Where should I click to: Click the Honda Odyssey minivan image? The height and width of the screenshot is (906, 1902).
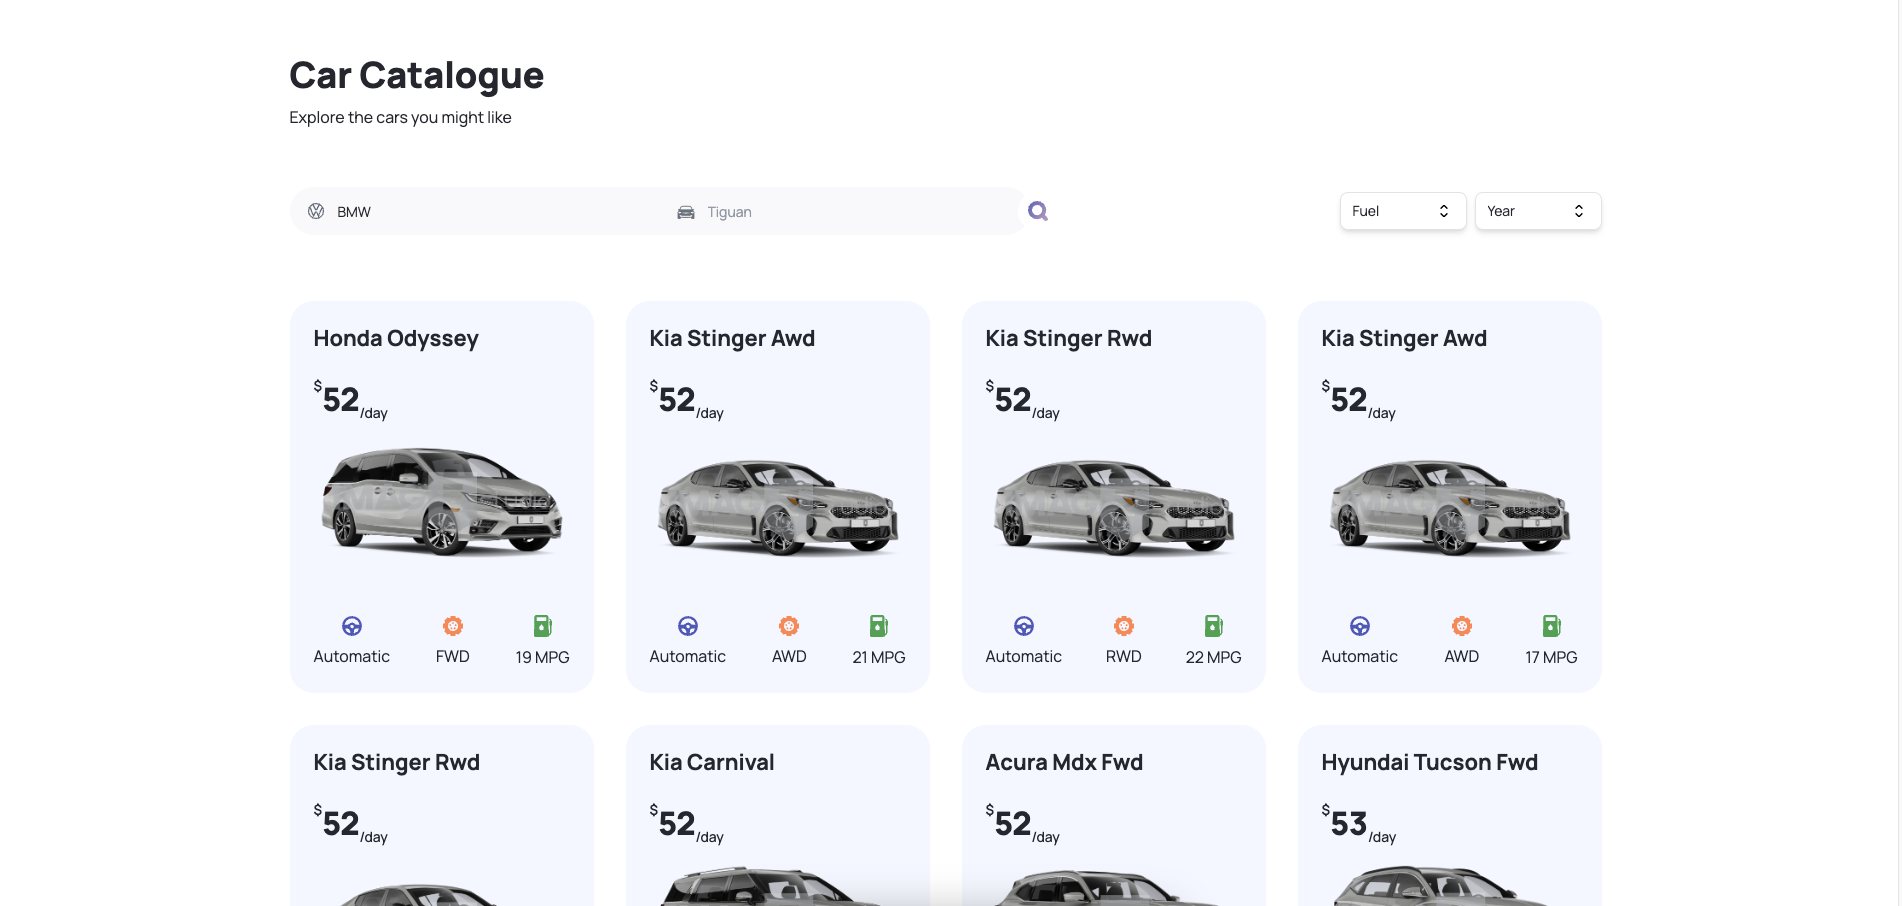[x=442, y=501]
